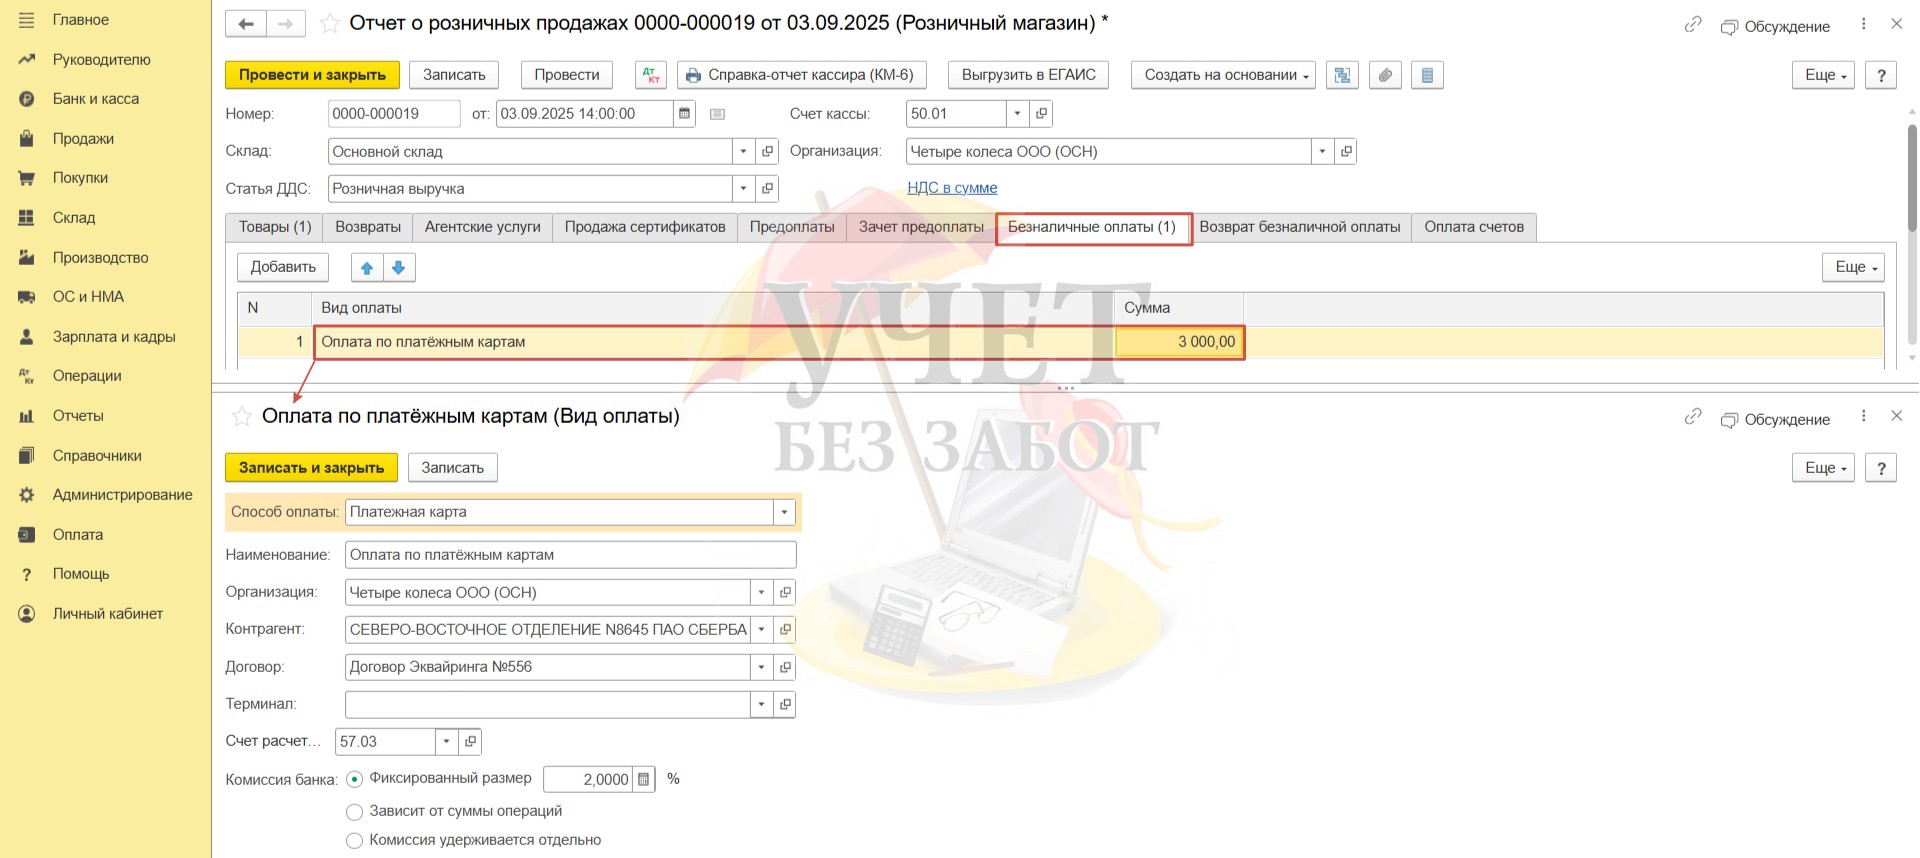
Task: Open the Договор Эквайринга №556 card
Action: pyautogui.click(x=785, y=667)
